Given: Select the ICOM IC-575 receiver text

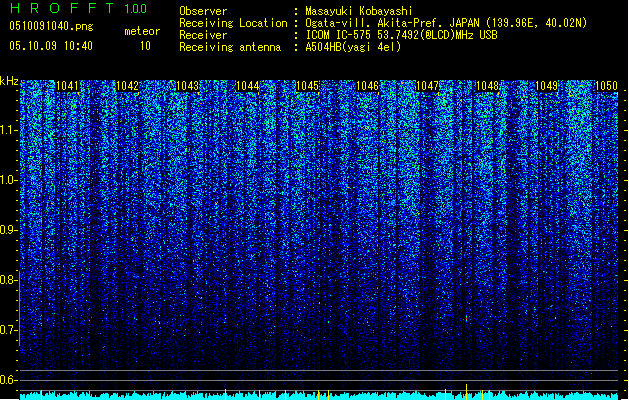Looking at the screenshot, I should coord(402,35).
